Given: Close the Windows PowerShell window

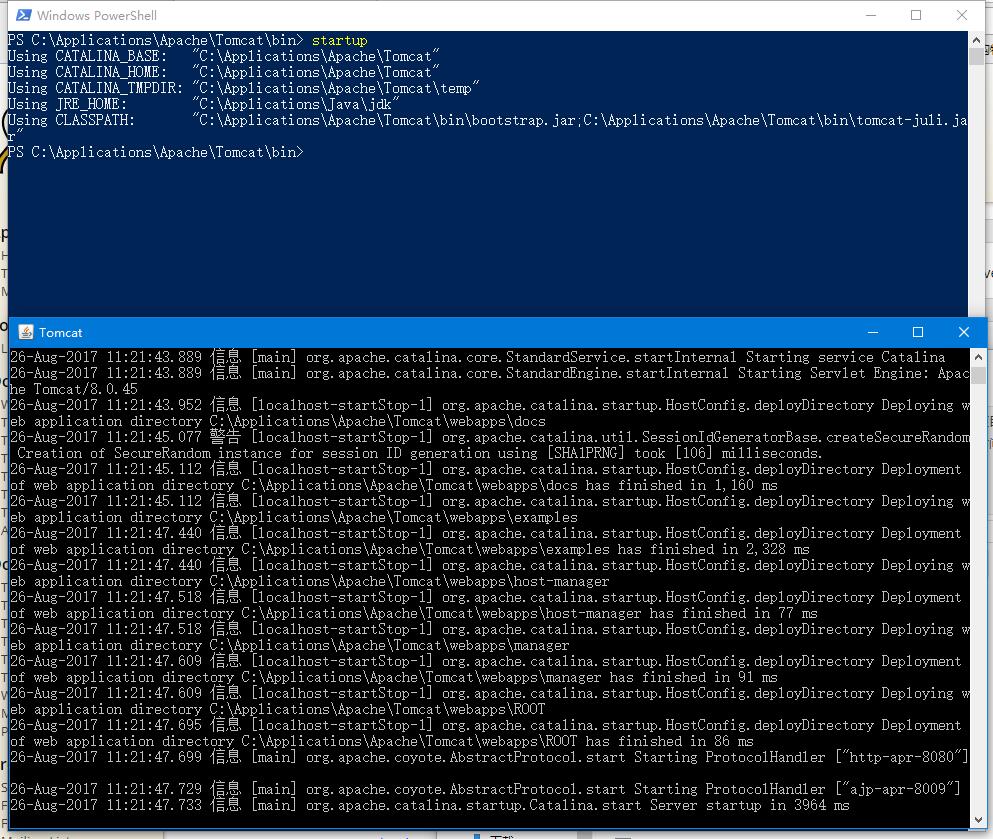Looking at the screenshot, I should point(961,15).
